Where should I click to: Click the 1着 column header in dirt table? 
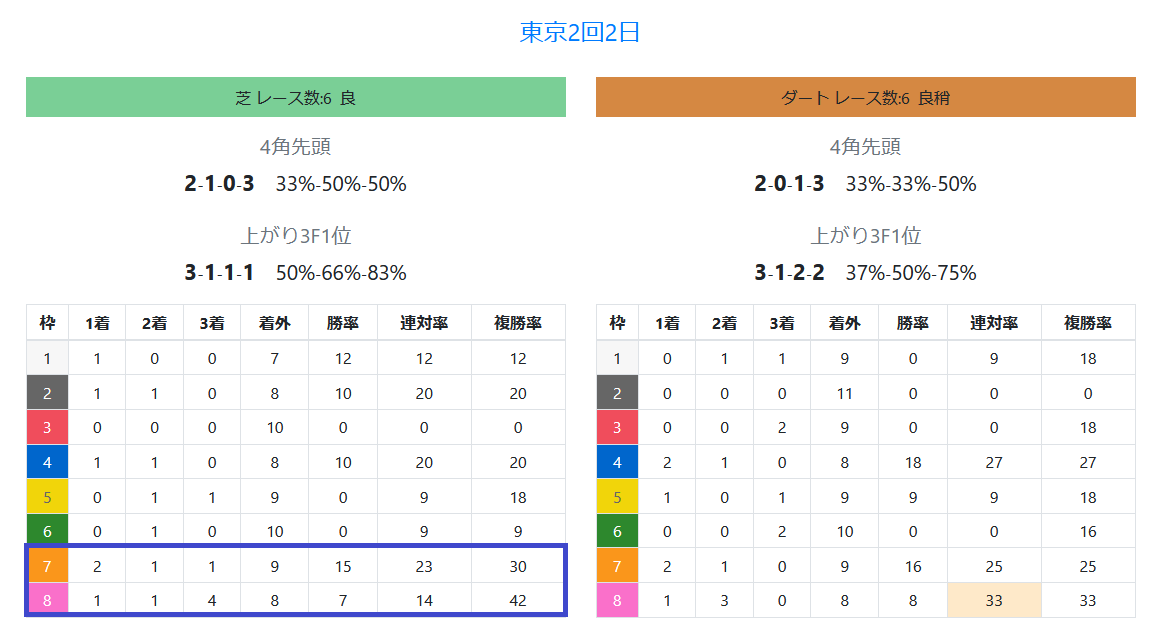coord(667,323)
